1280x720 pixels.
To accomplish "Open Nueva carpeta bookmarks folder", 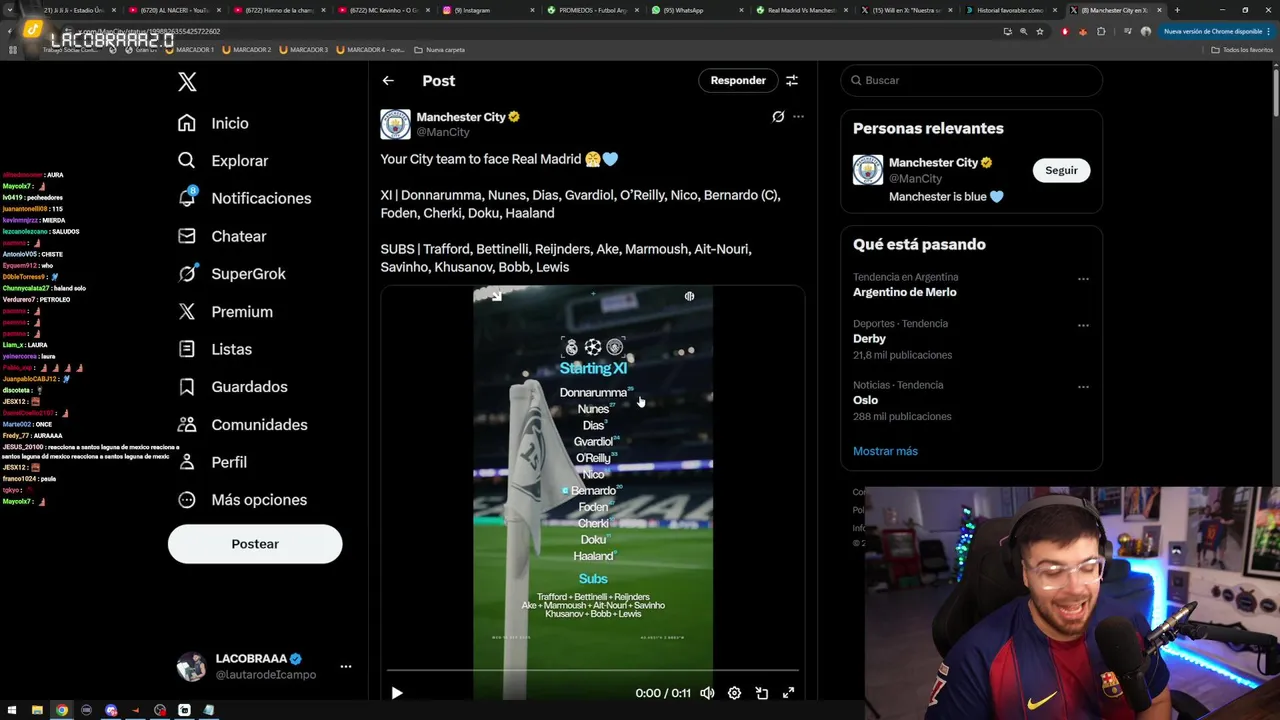I will click(440, 49).
